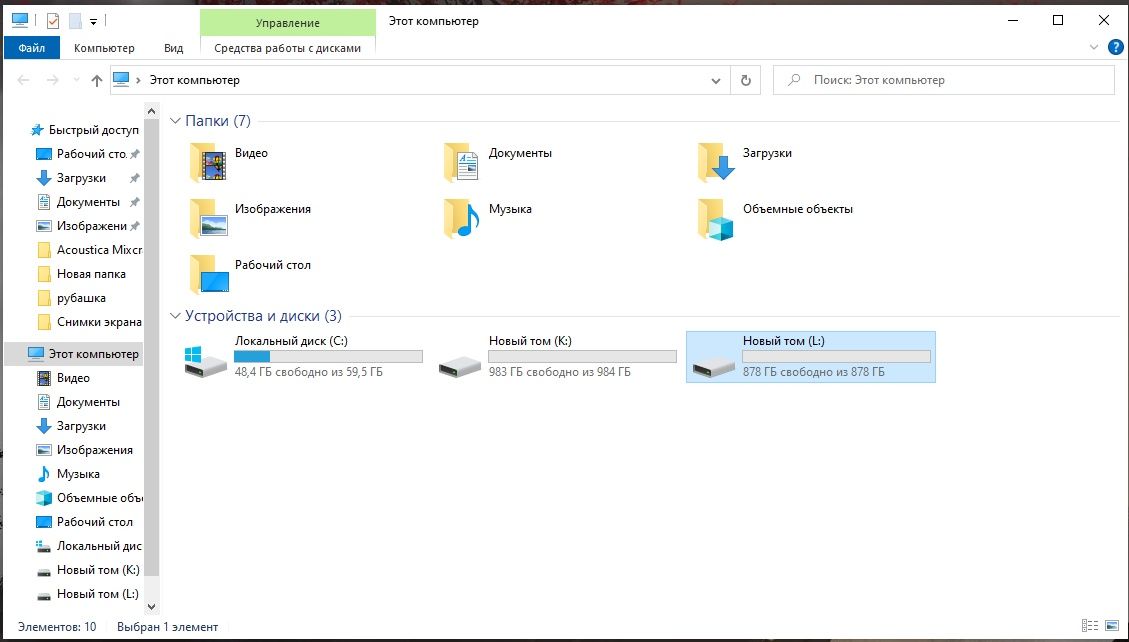
Task: Open the Customize Quick Access Toolbar dropdown
Action: (x=94, y=22)
